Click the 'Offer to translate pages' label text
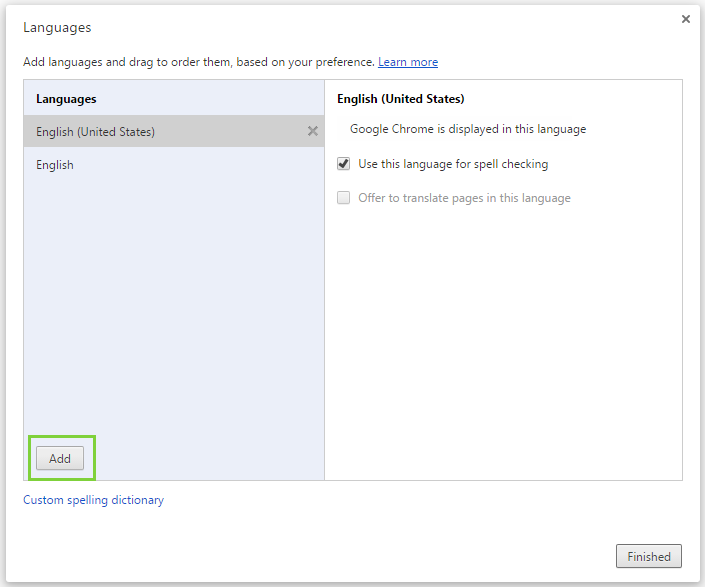This screenshot has height=587, width=705. click(x=464, y=198)
